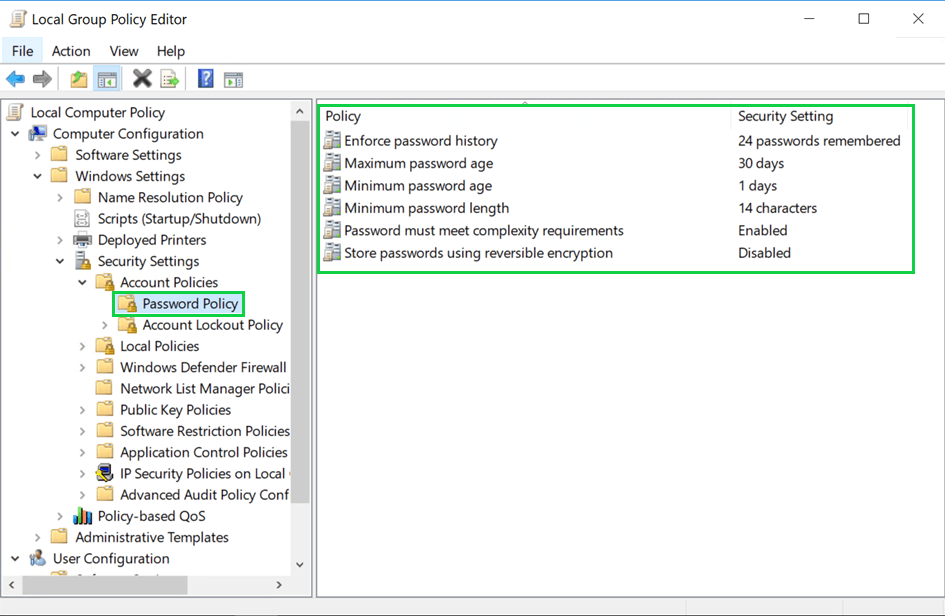Expand the Local Policies node
Viewport: 945px width, 616px height.
[x=82, y=346]
